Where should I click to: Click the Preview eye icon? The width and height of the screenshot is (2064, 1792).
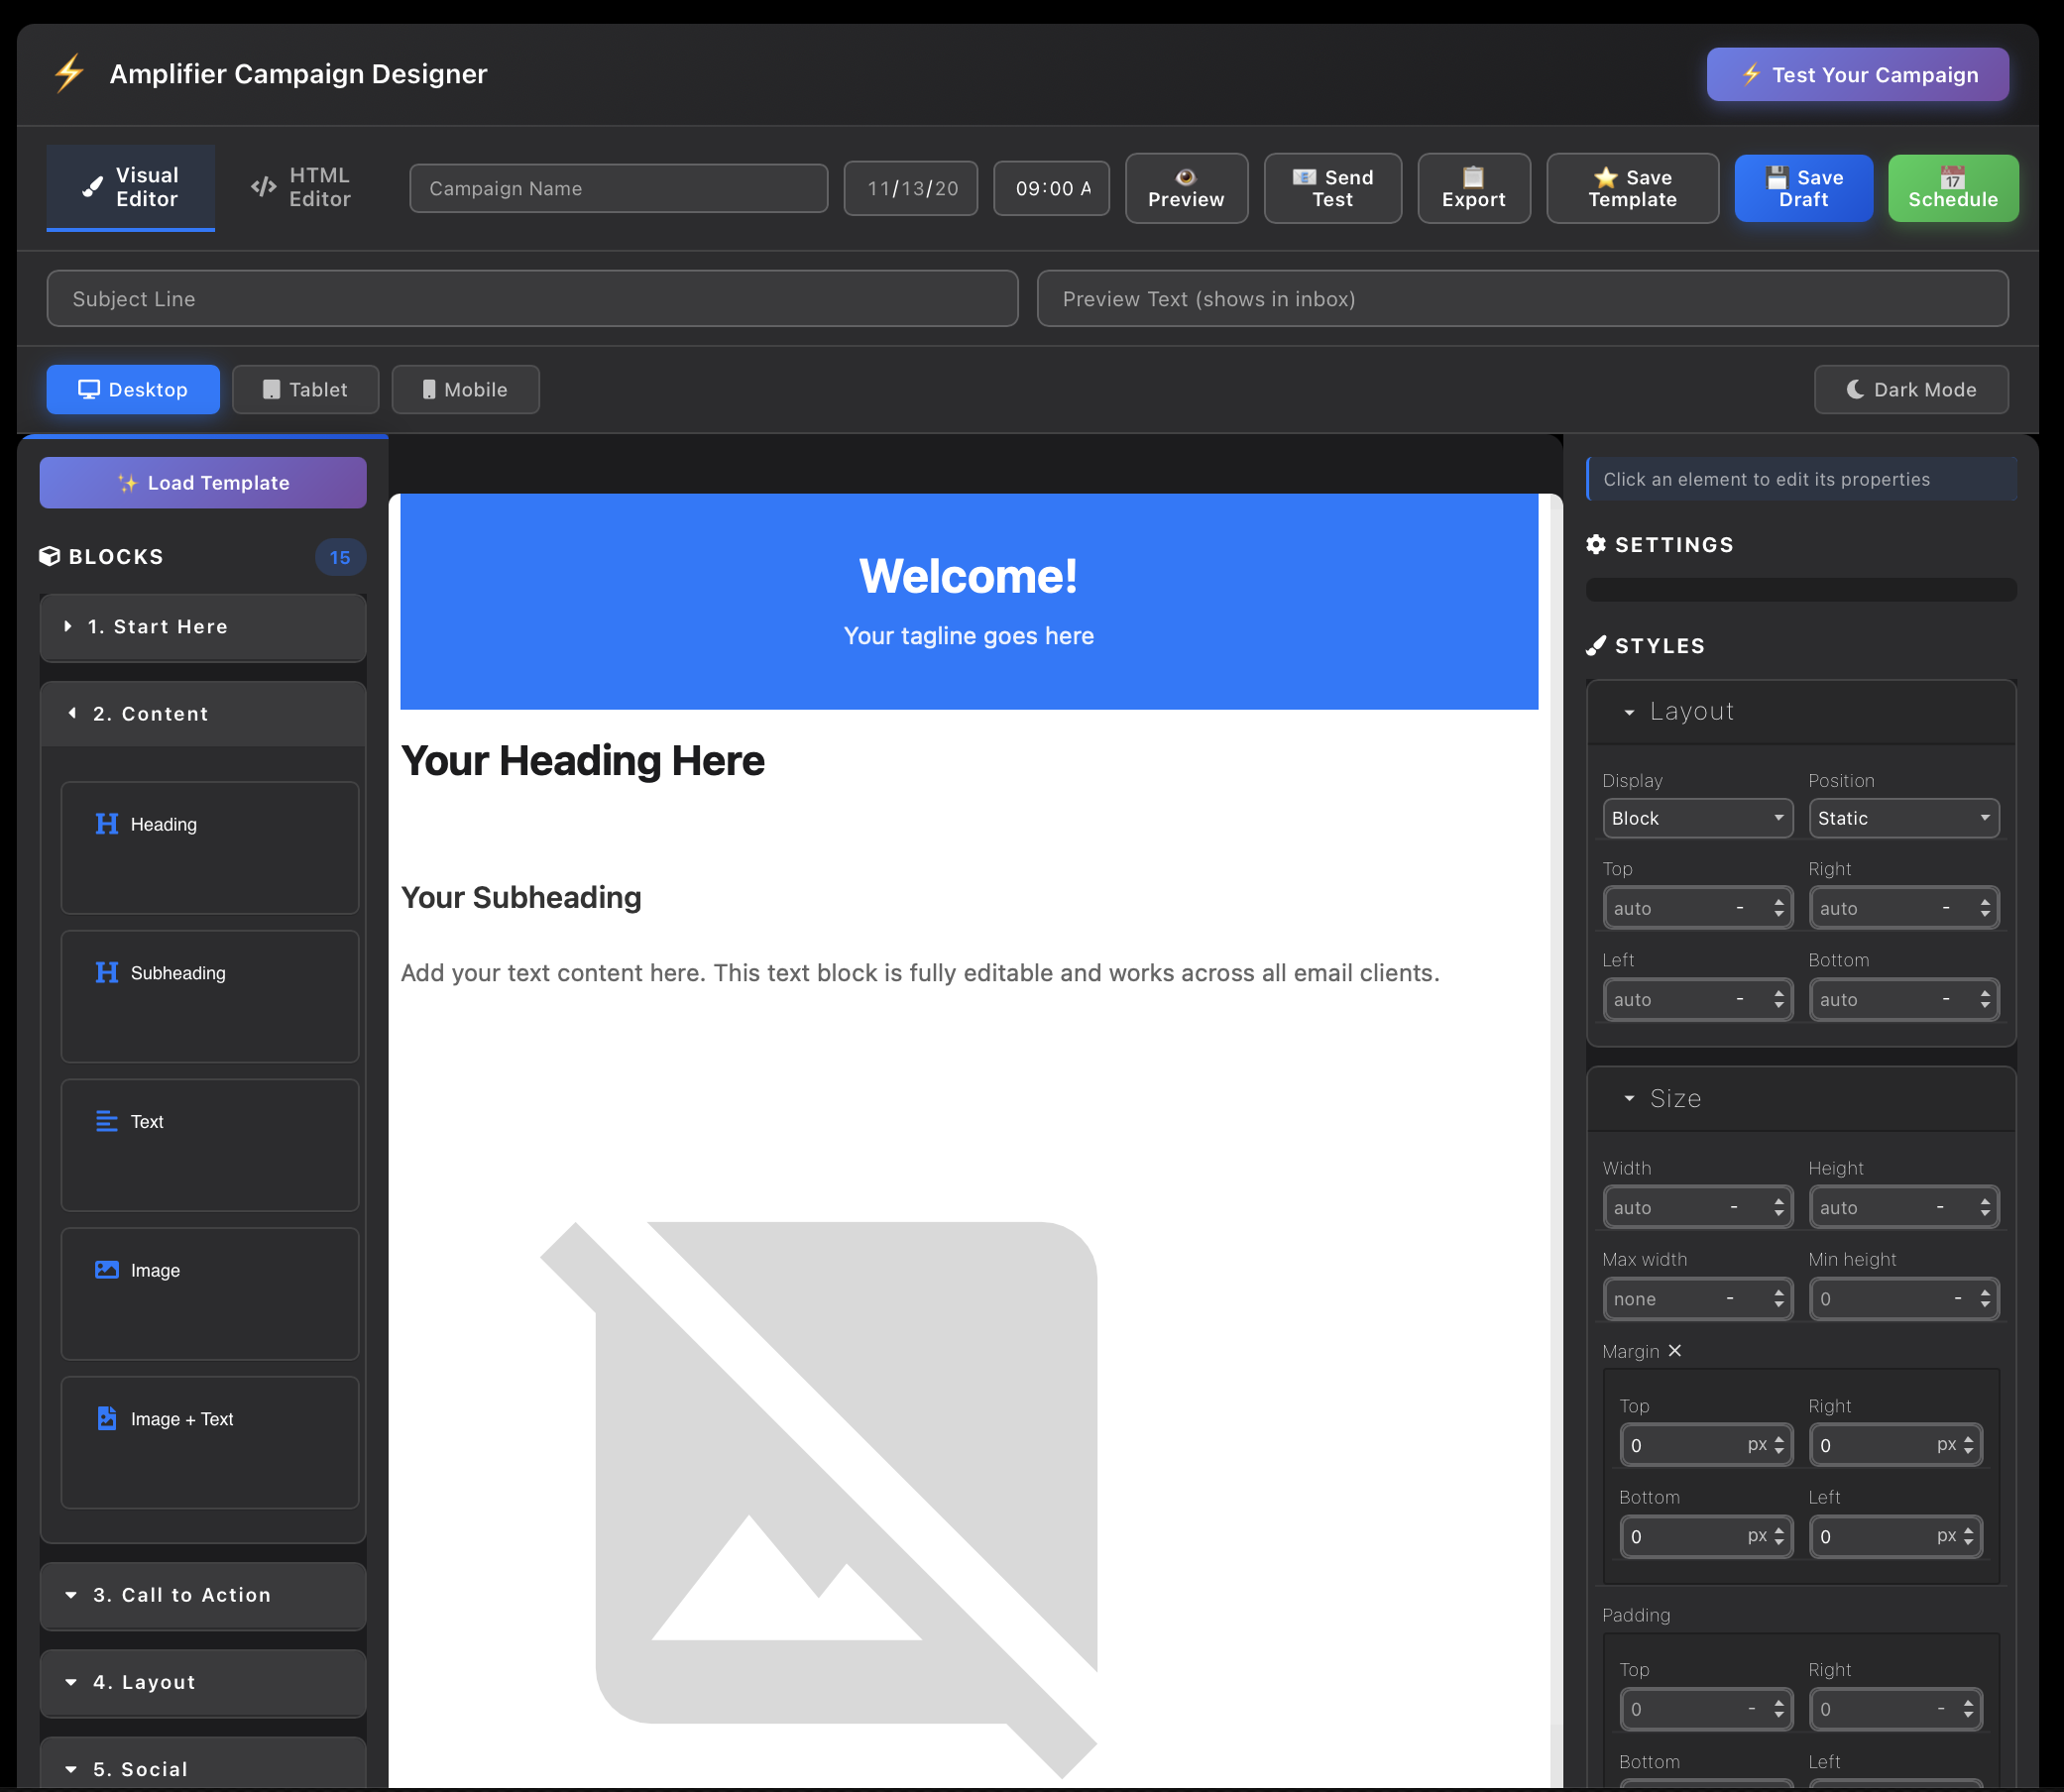tap(1186, 176)
